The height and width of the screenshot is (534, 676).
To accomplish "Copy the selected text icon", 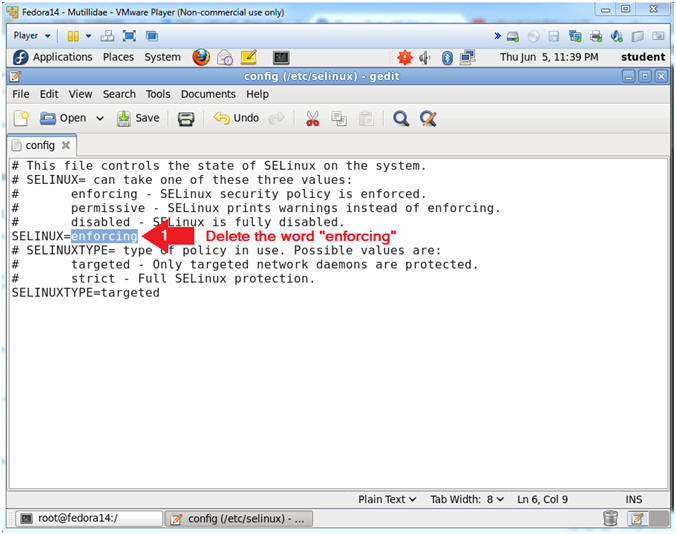I will pos(339,119).
